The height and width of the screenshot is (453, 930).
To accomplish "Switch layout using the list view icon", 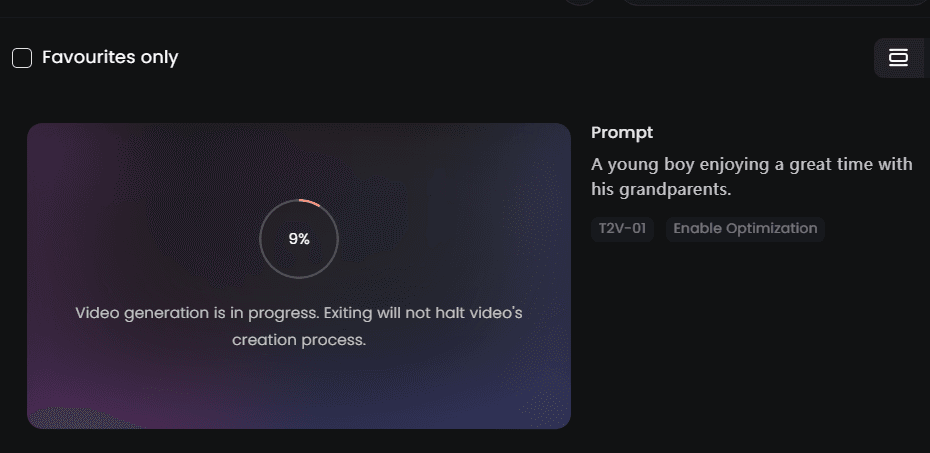I will [898, 58].
